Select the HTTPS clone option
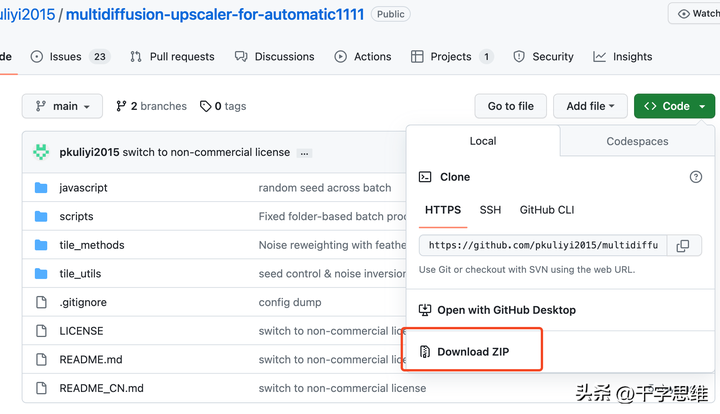Image resolution: width=720 pixels, height=414 pixels. (x=443, y=210)
